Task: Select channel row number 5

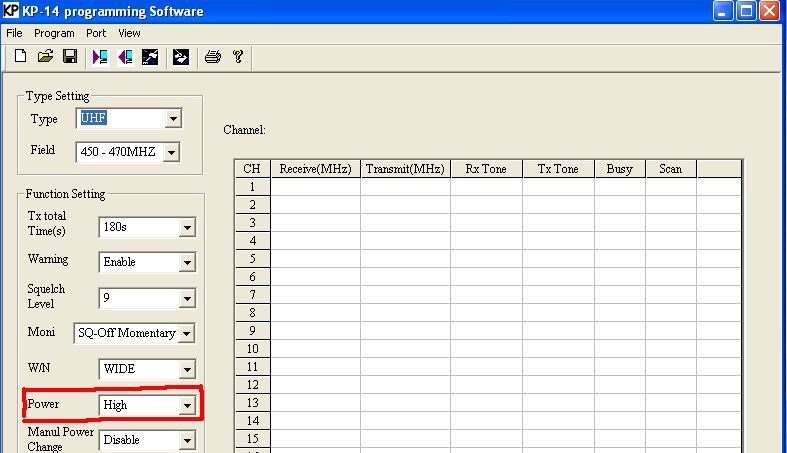Action: 252,259
